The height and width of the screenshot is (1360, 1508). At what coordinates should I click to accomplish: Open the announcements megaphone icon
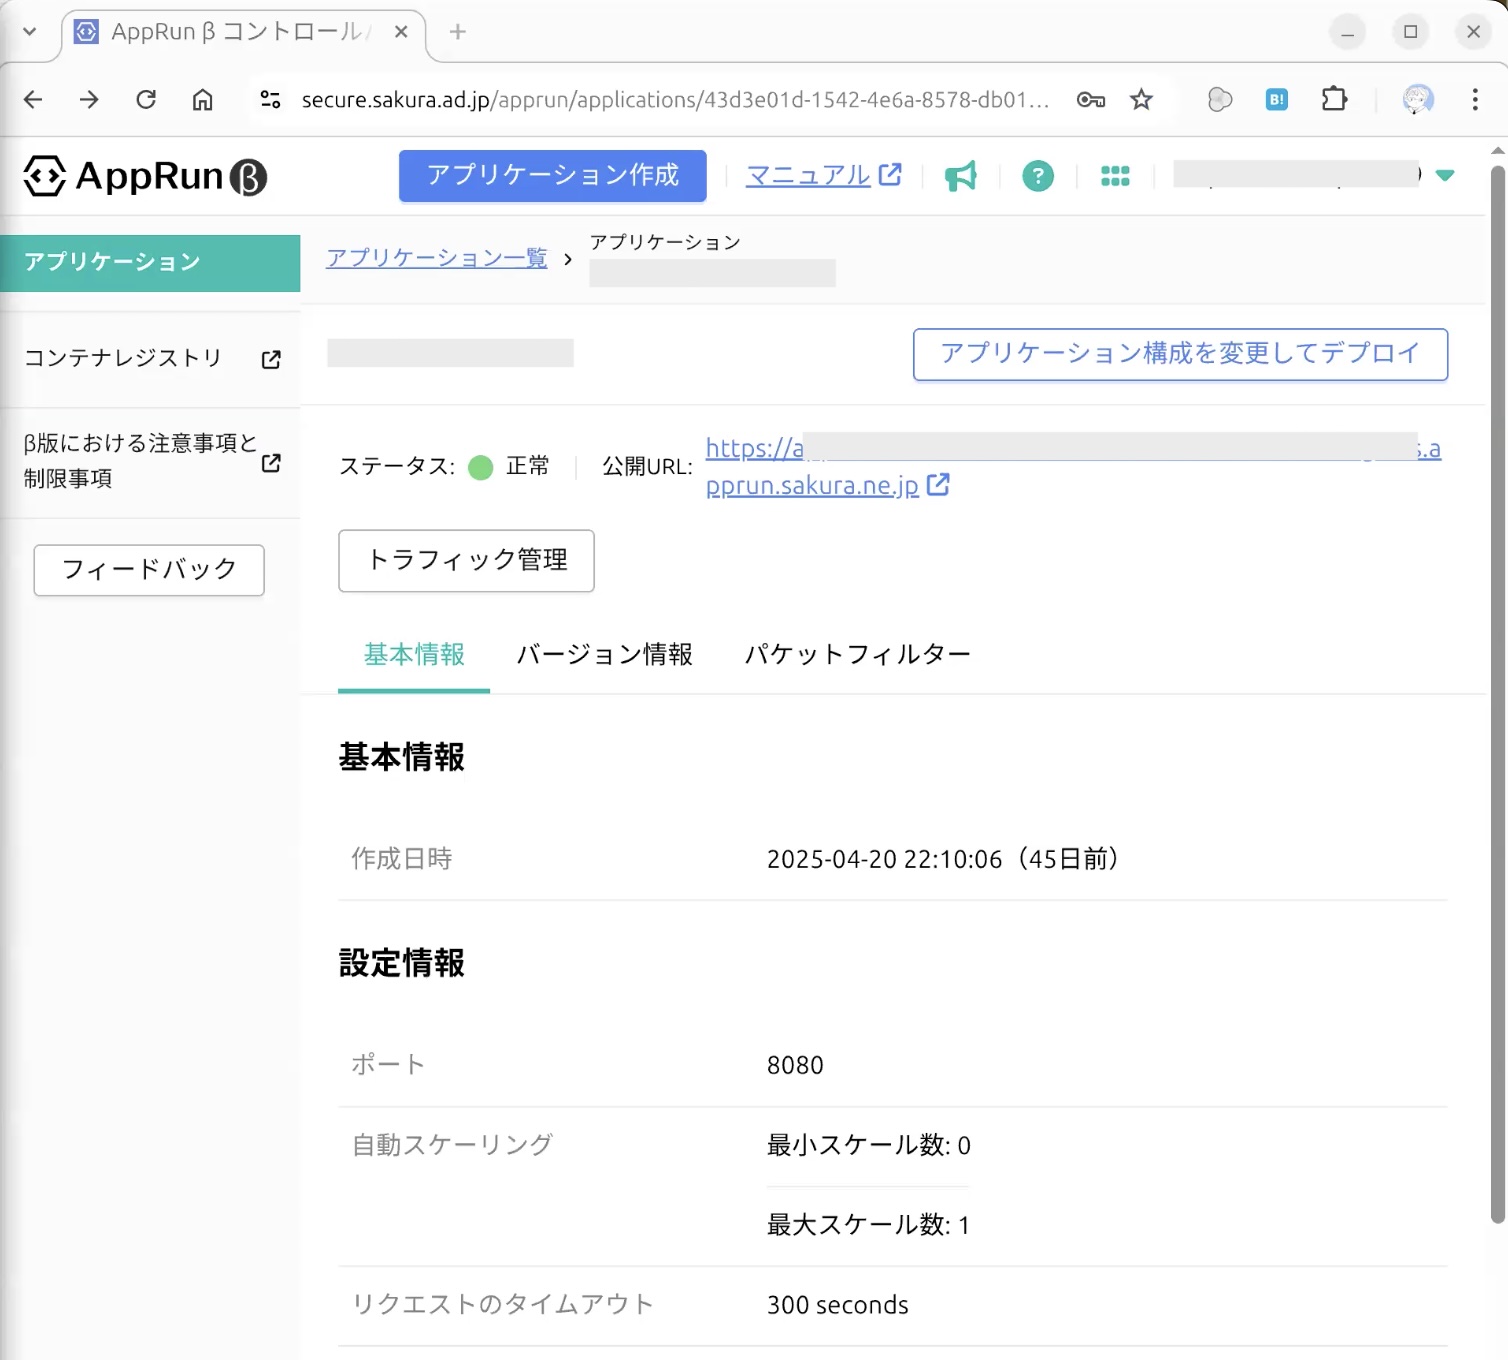click(x=961, y=176)
